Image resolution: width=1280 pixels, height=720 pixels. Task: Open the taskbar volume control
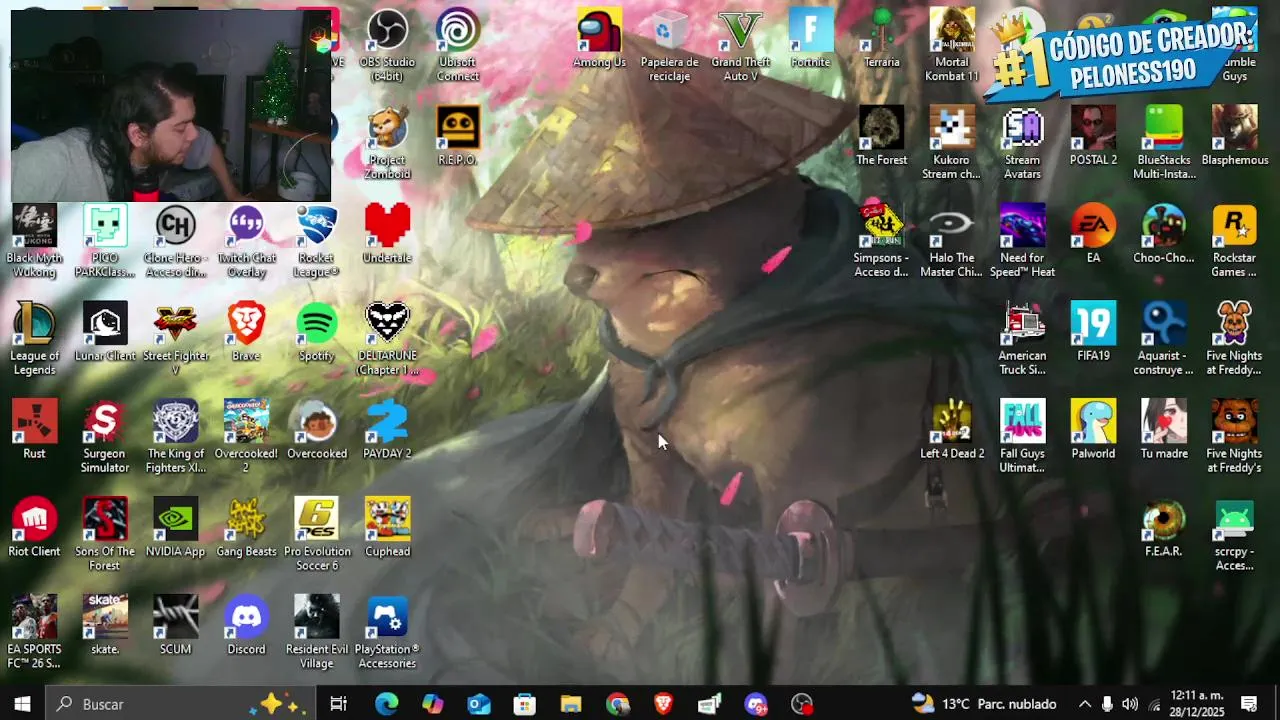click(1129, 704)
